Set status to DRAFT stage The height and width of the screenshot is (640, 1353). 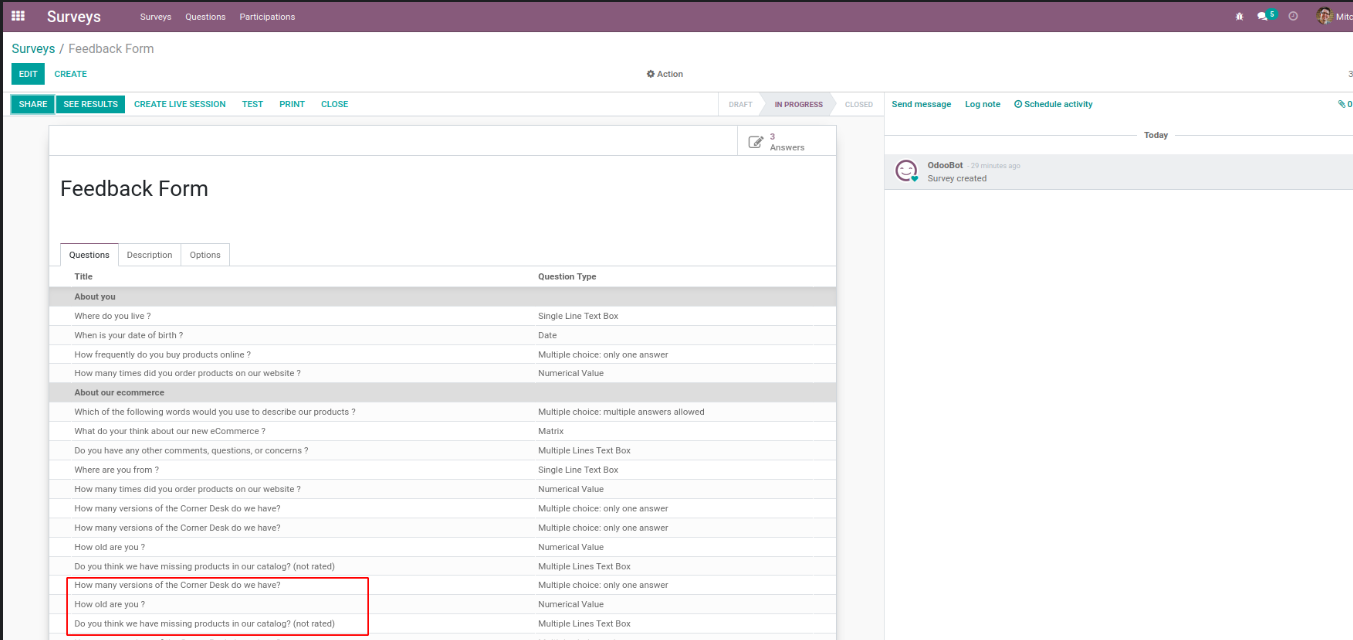tap(740, 104)
